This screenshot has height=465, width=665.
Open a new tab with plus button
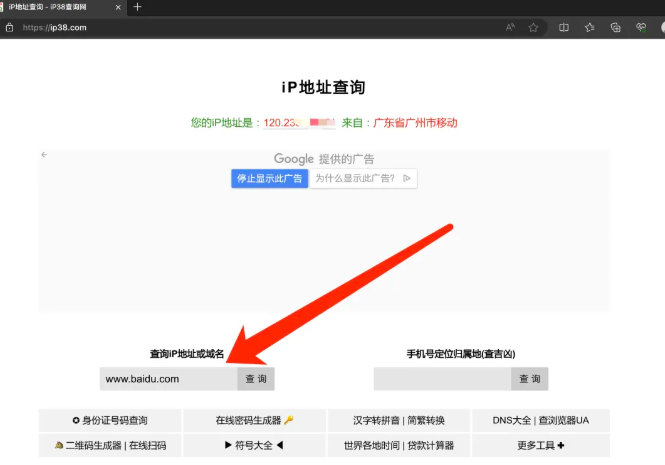click(137, 7)
